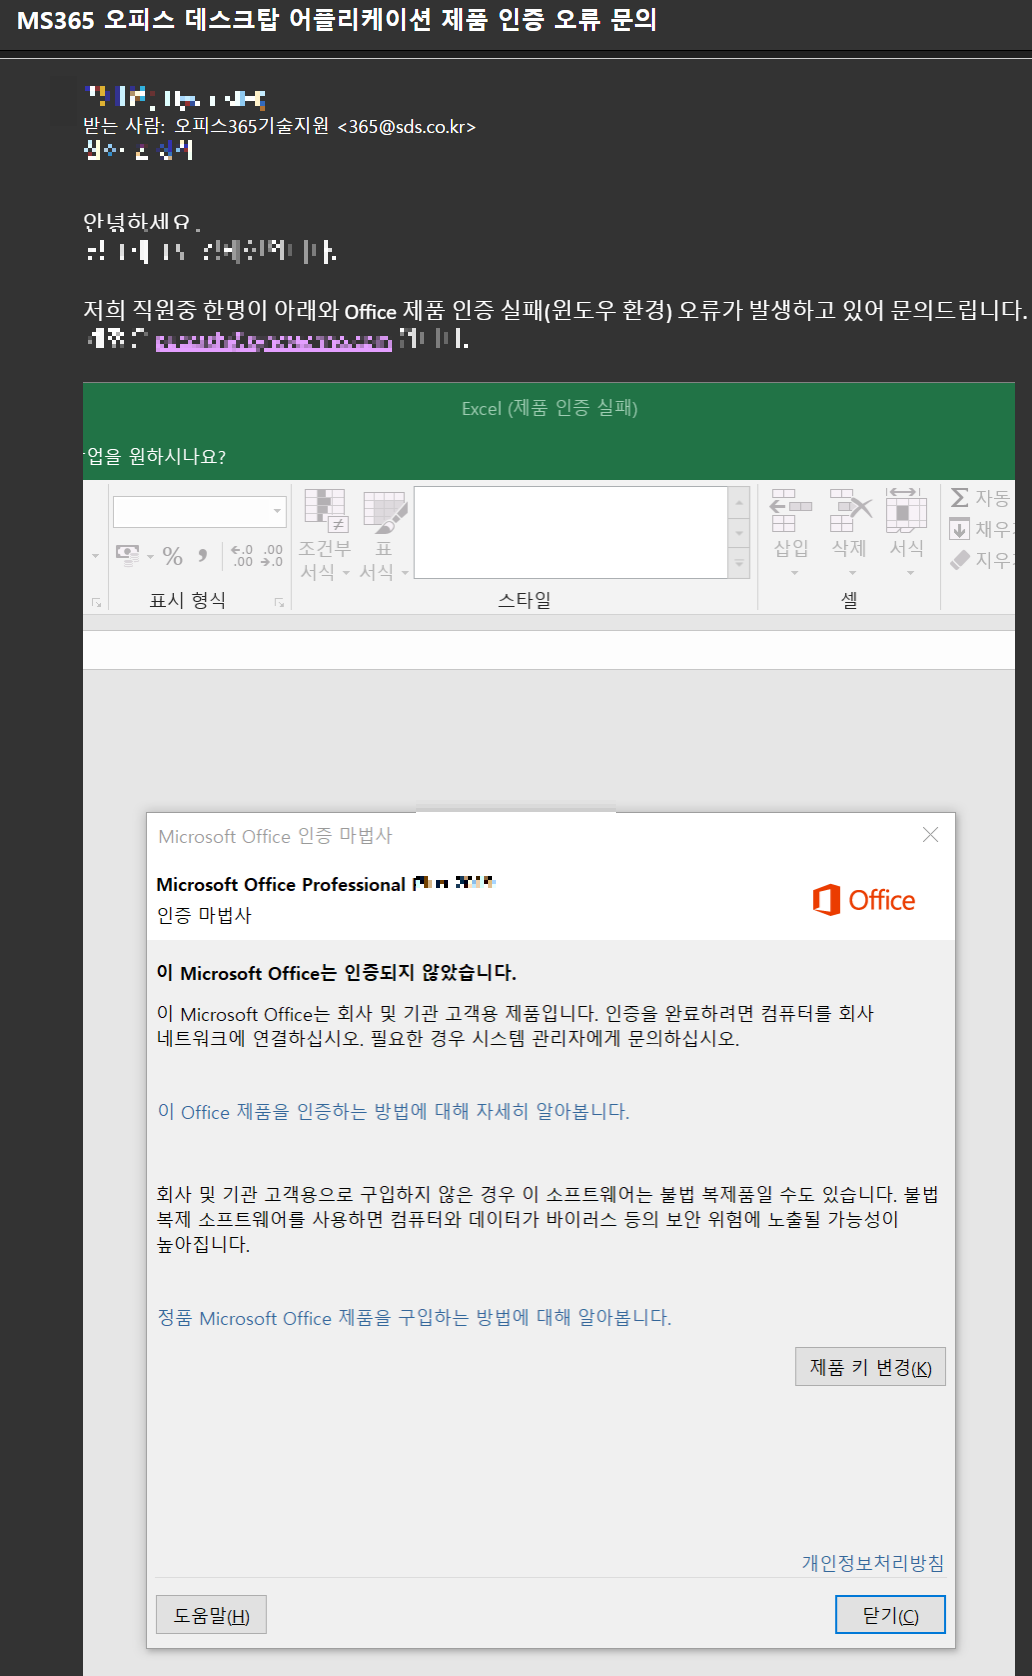Viewport: 1032px width, 1676px height.
Task: Apply Comma Style number format
Action: tap(202, 555)
